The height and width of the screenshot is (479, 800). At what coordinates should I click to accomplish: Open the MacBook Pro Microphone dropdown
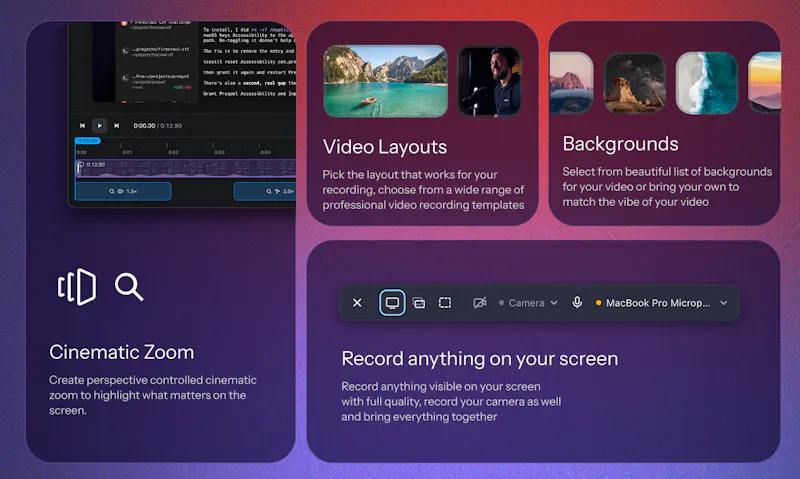click(x=662, y=303)
